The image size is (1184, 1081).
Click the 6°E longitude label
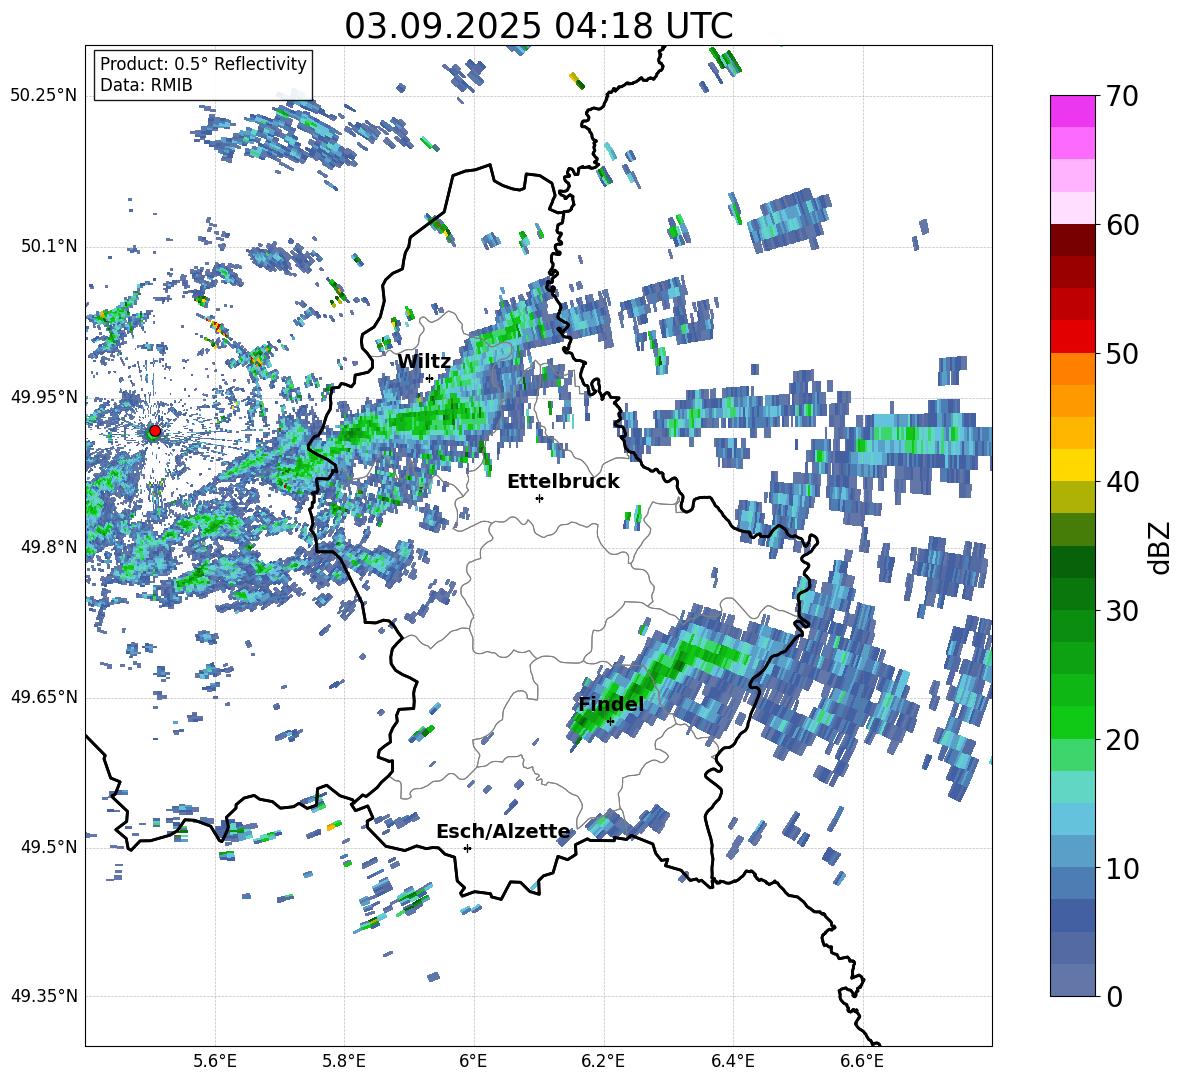click(x=473, y=1061)
